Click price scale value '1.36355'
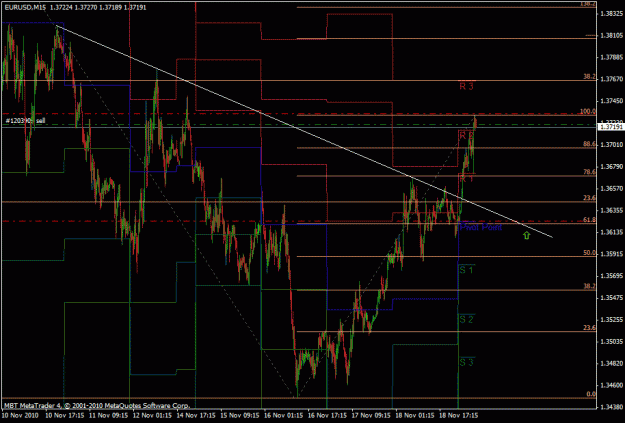 coord(611,210)
